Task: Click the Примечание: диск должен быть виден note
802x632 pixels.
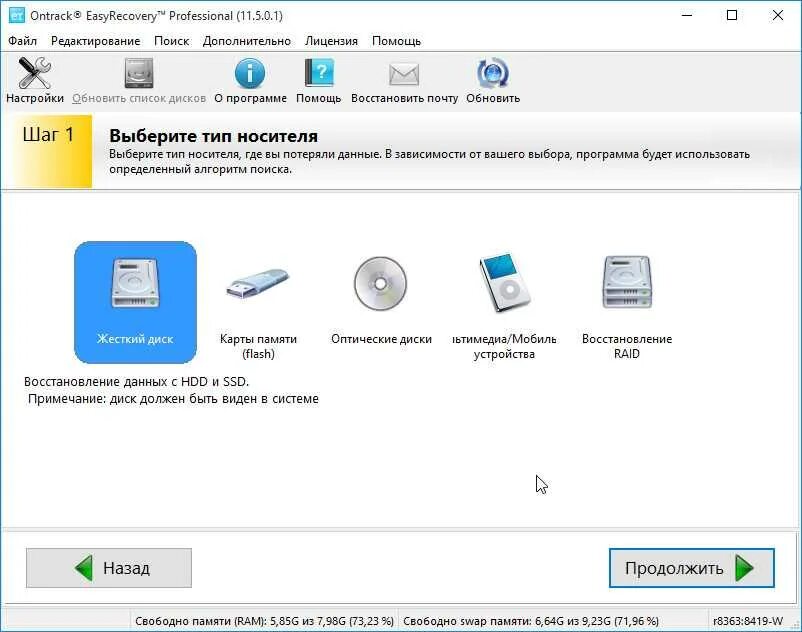Action: click(173, 399)
